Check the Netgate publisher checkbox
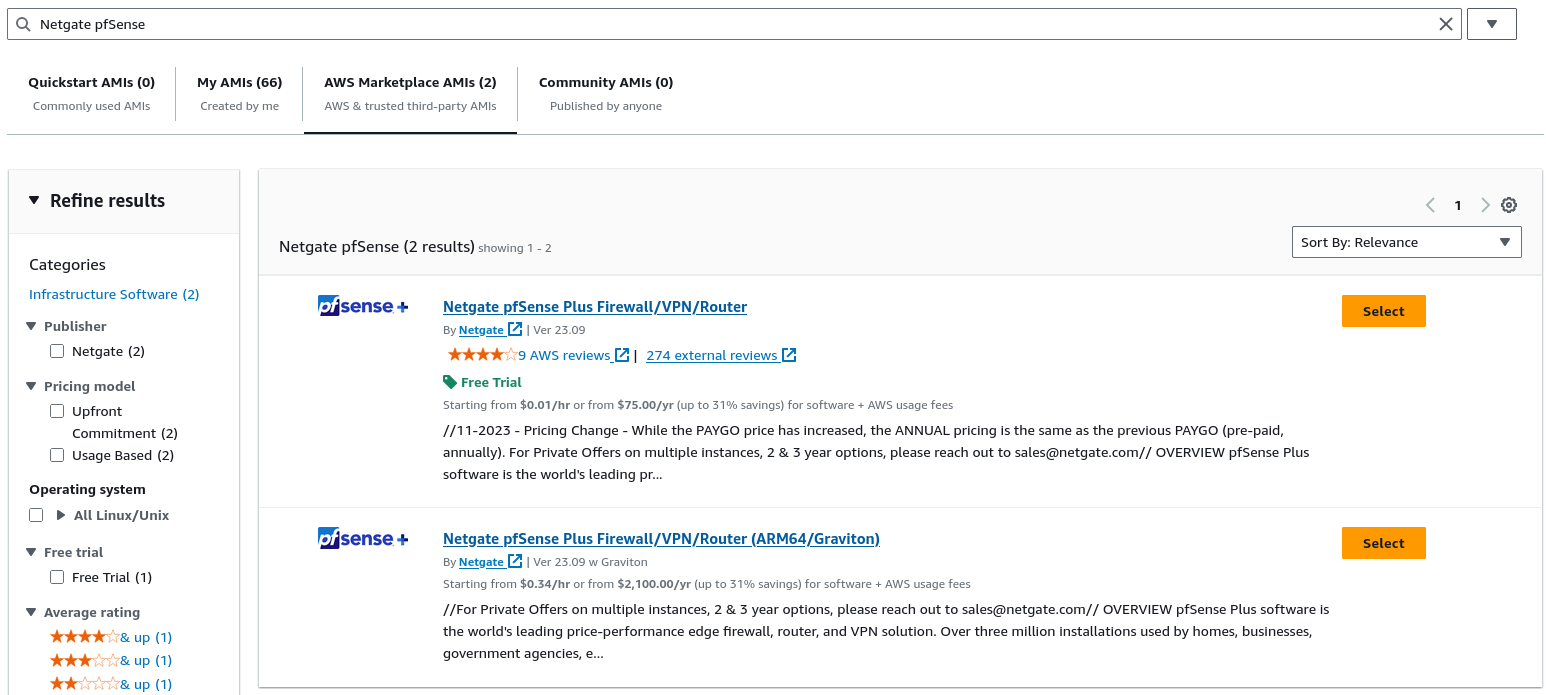1546x695 pixels. (57, 351)
